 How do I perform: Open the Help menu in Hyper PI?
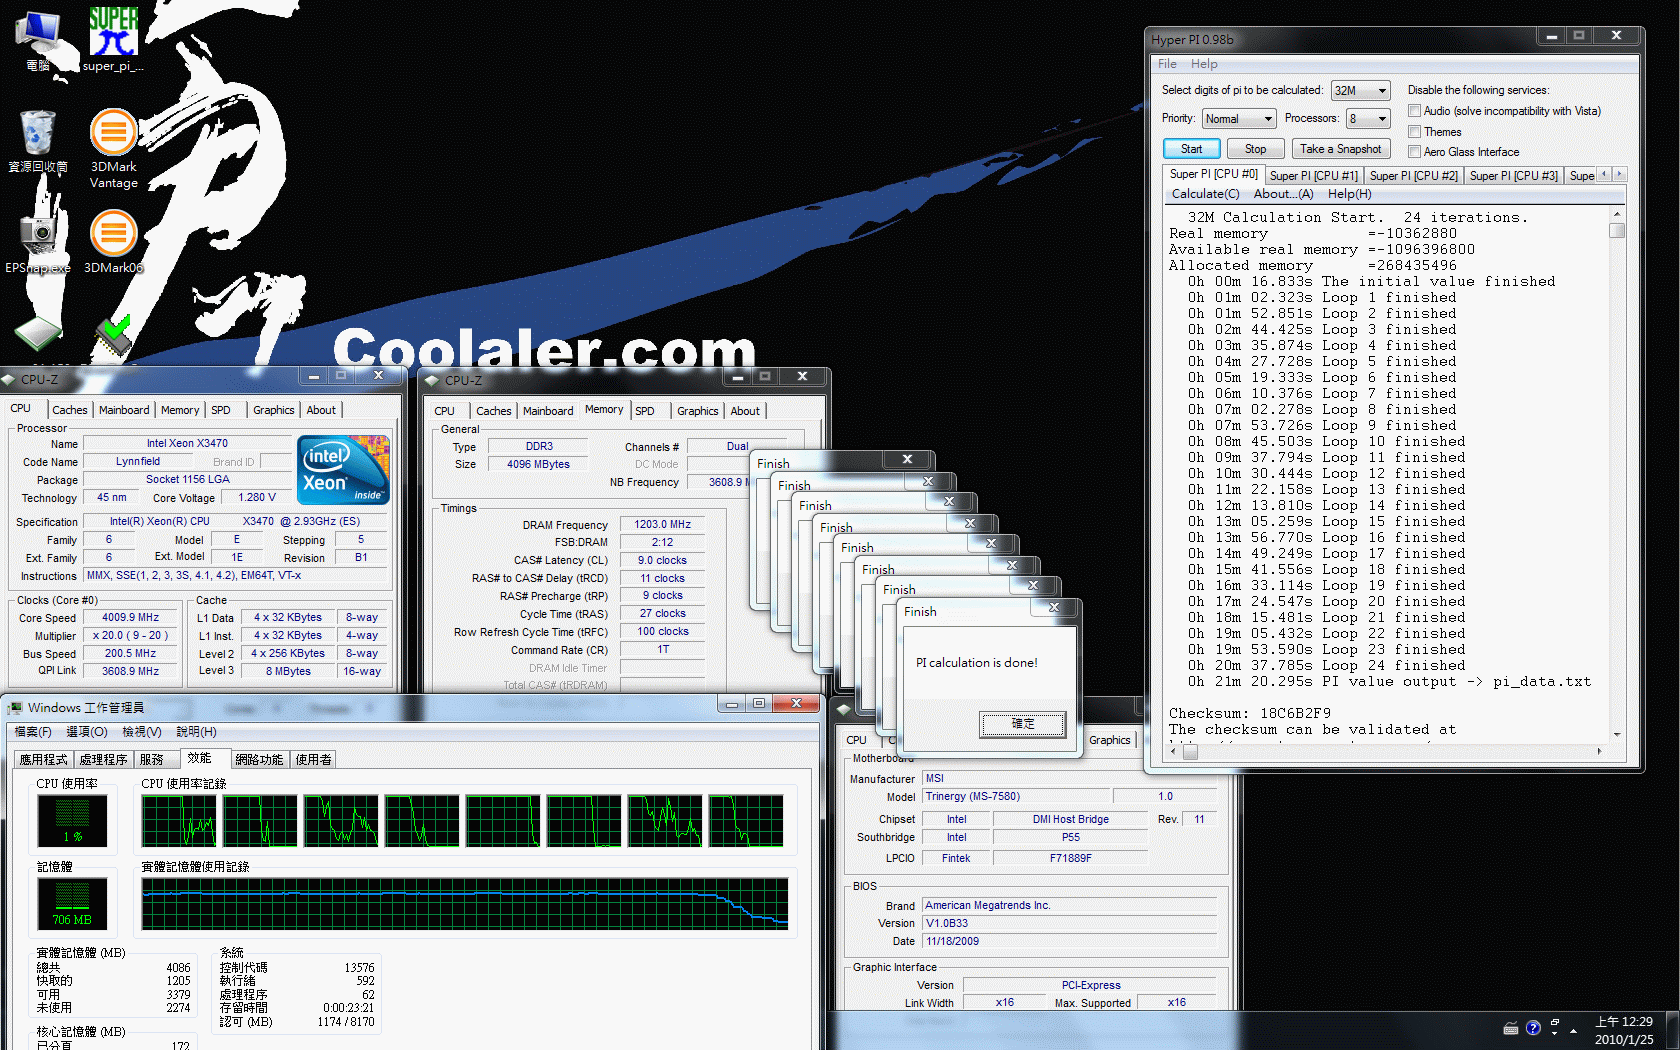(1204, 64)
